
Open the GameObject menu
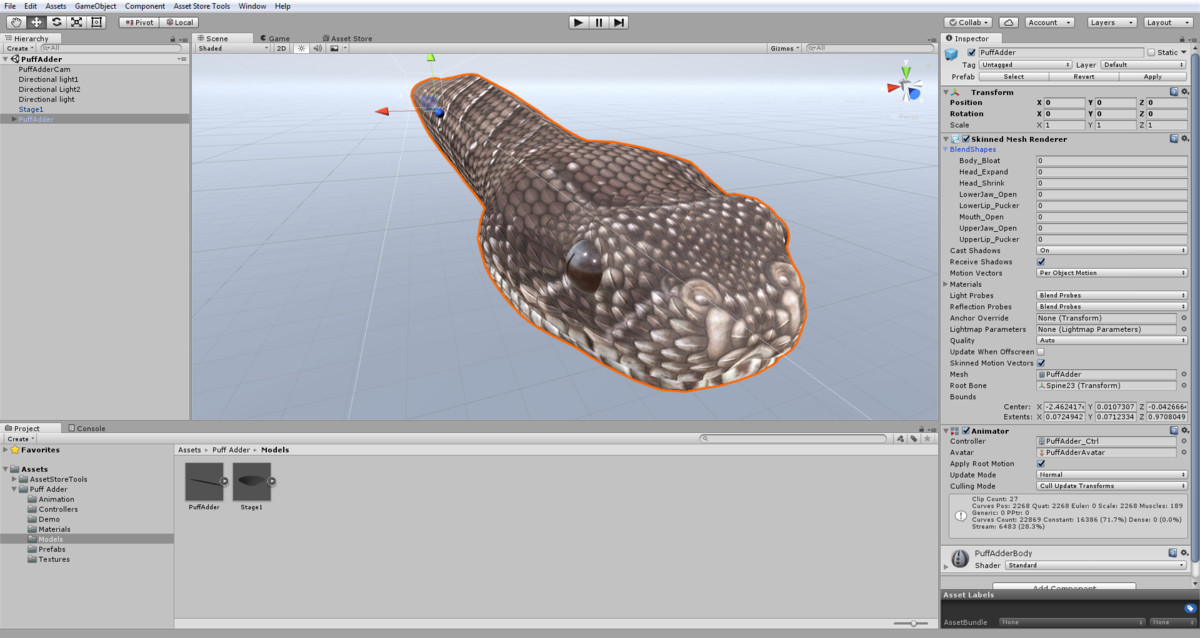tap(95, 5)
